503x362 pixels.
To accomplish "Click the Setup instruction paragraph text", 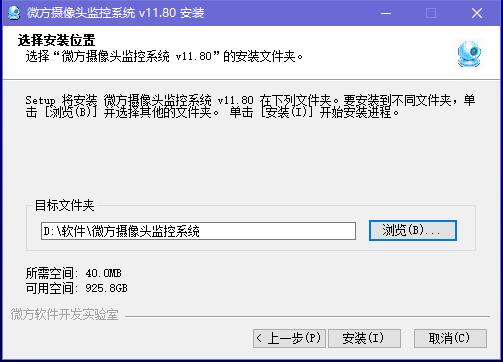I will [x=250, y=106].
